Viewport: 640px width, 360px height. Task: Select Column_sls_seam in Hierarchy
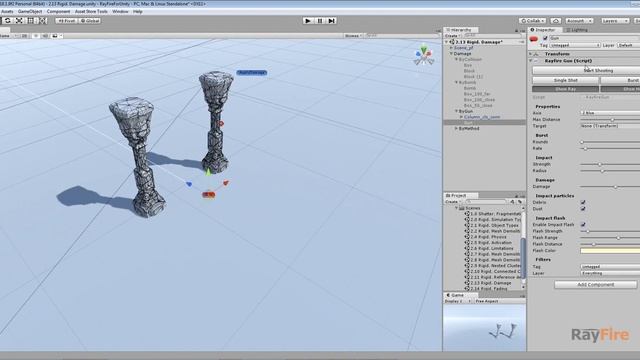point(482,117)
